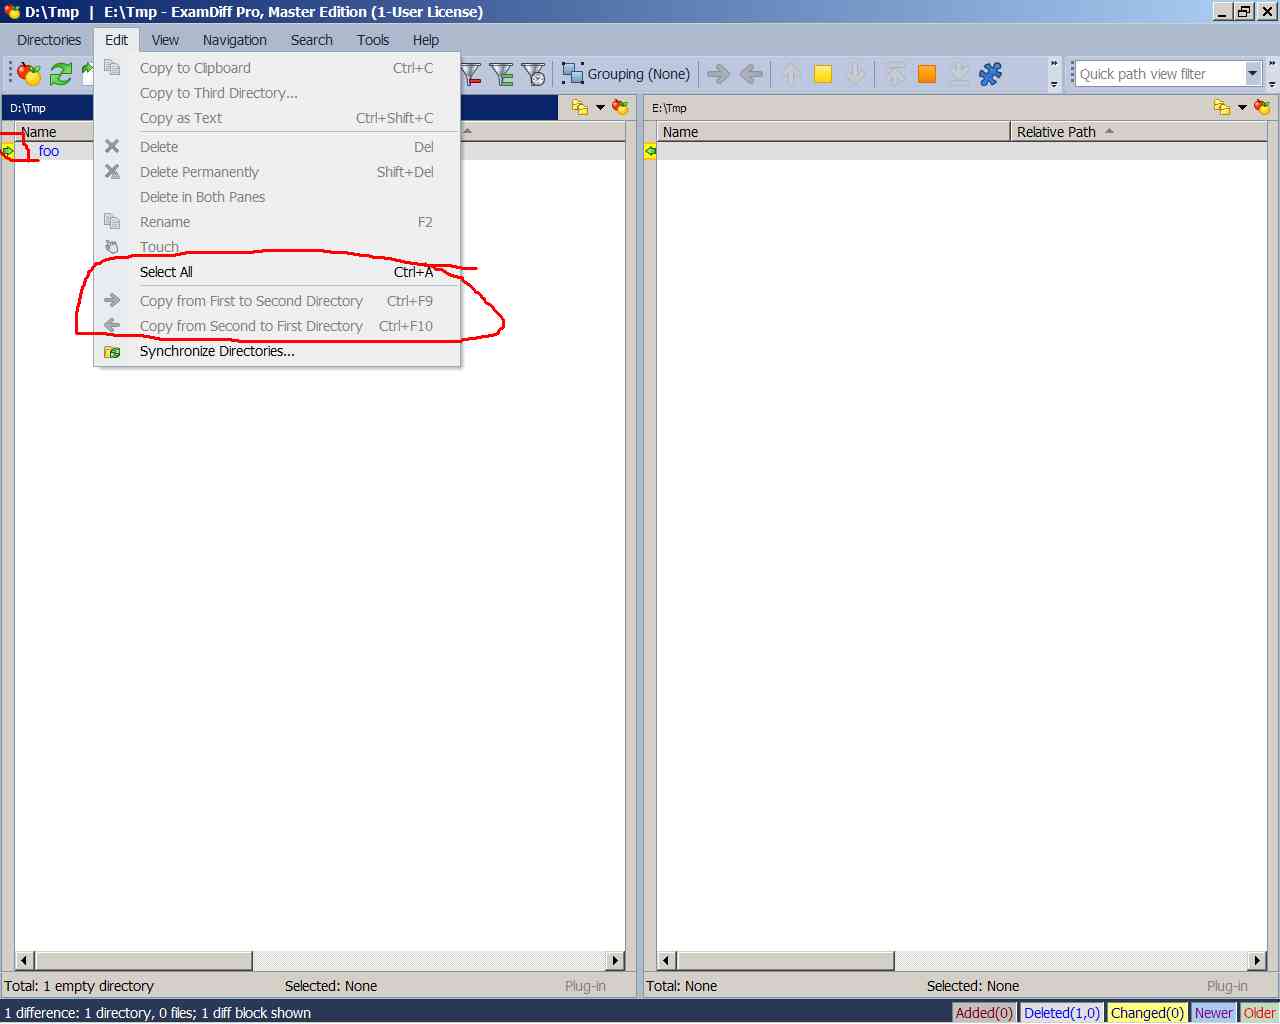Image resolution: width=1280 pixels, height=1024 pixels.
Task: Click the yellow square current difference icon
Action: pos(823,74)
